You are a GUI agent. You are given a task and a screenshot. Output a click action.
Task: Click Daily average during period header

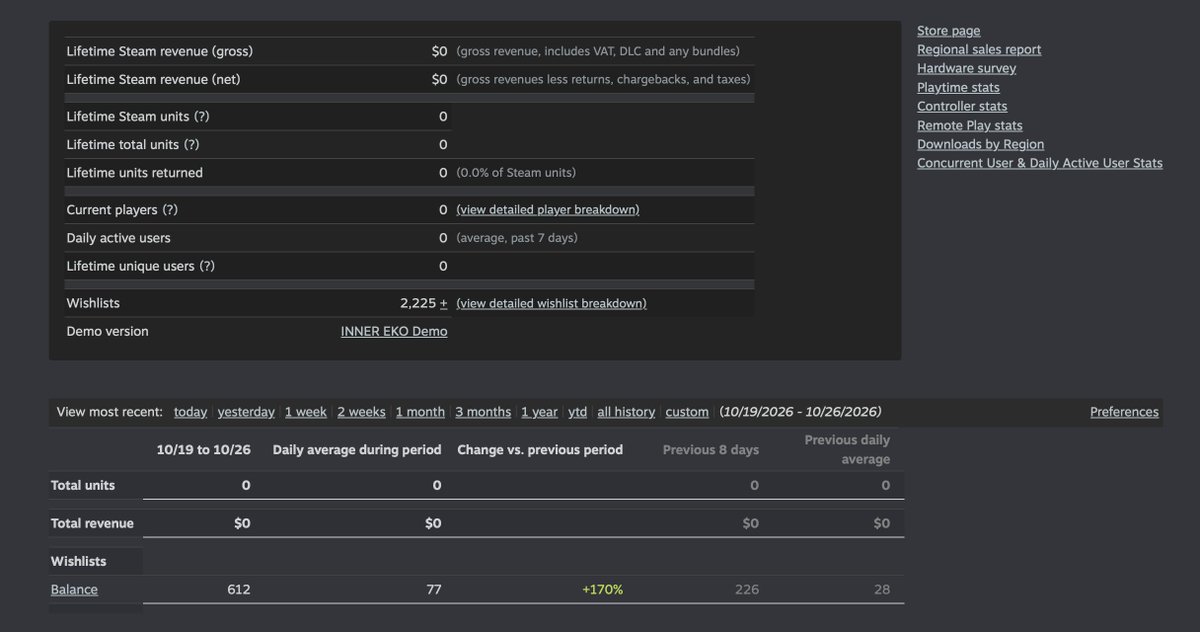[357, 450]
